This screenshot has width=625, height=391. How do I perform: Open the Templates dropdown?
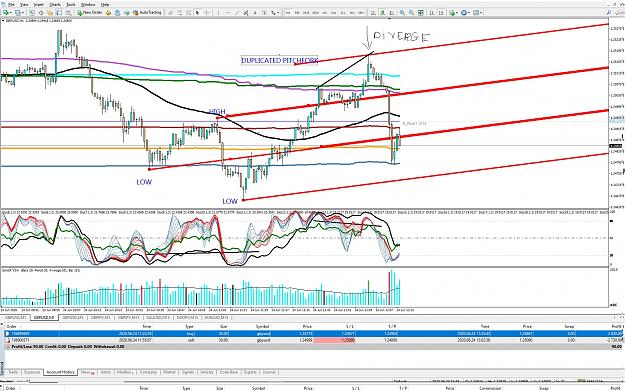tap(477, 13)
